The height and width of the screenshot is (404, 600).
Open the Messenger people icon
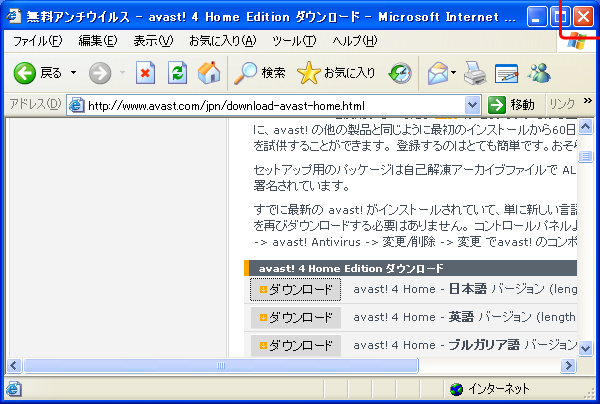tap(539, 73)
